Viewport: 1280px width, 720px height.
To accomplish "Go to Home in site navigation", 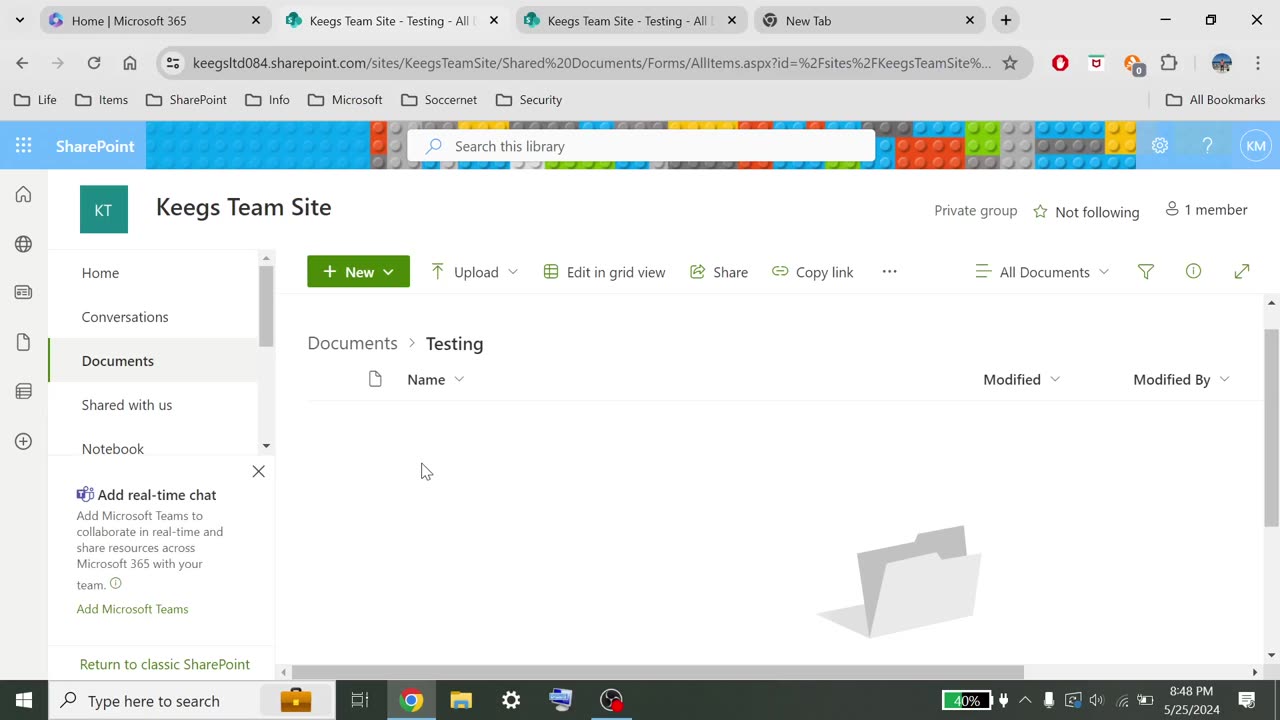I will click(x=100, y=273).
